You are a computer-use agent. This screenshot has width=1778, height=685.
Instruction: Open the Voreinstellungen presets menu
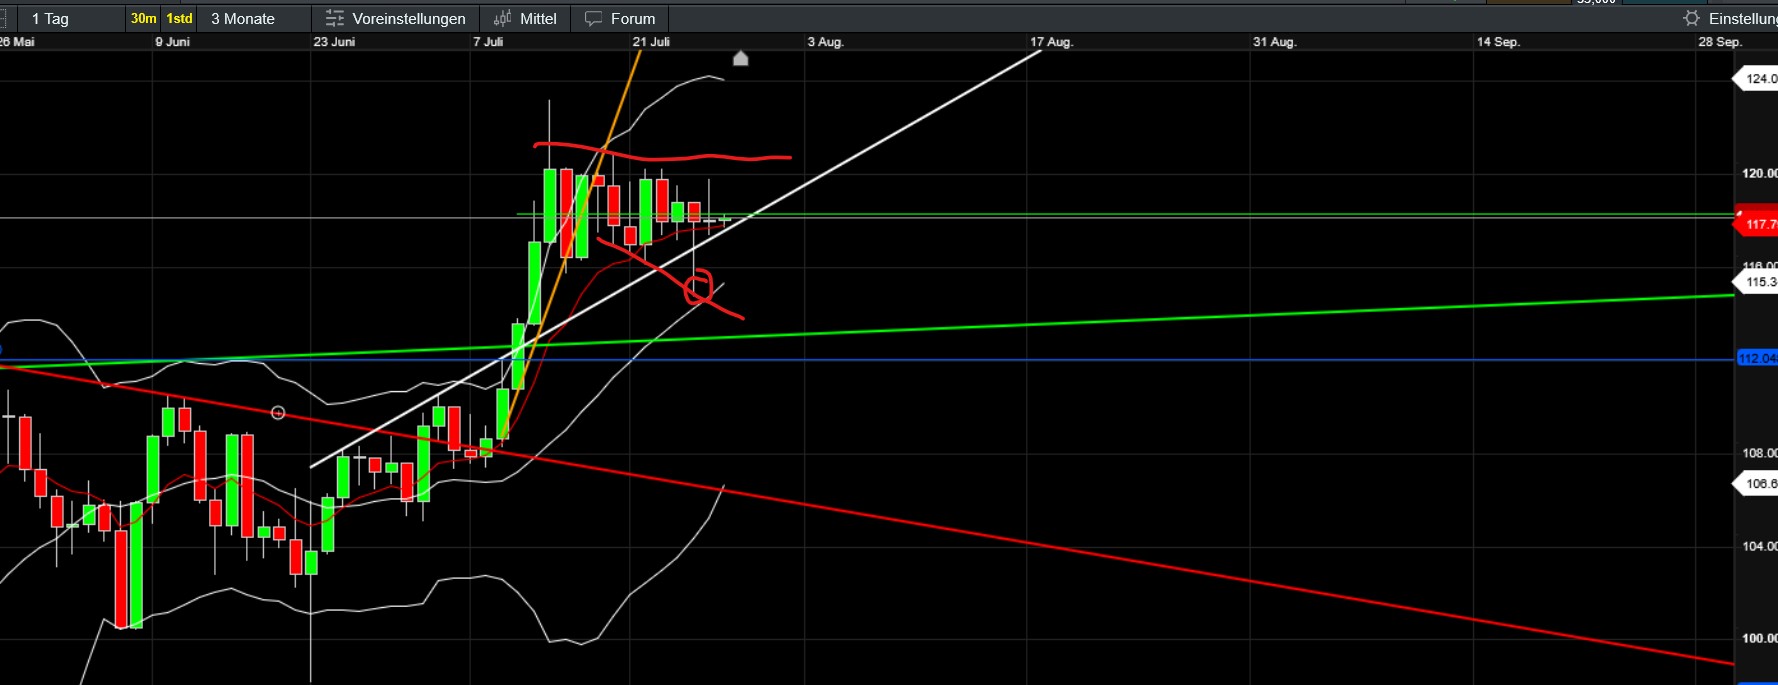[x=395, y=18]
